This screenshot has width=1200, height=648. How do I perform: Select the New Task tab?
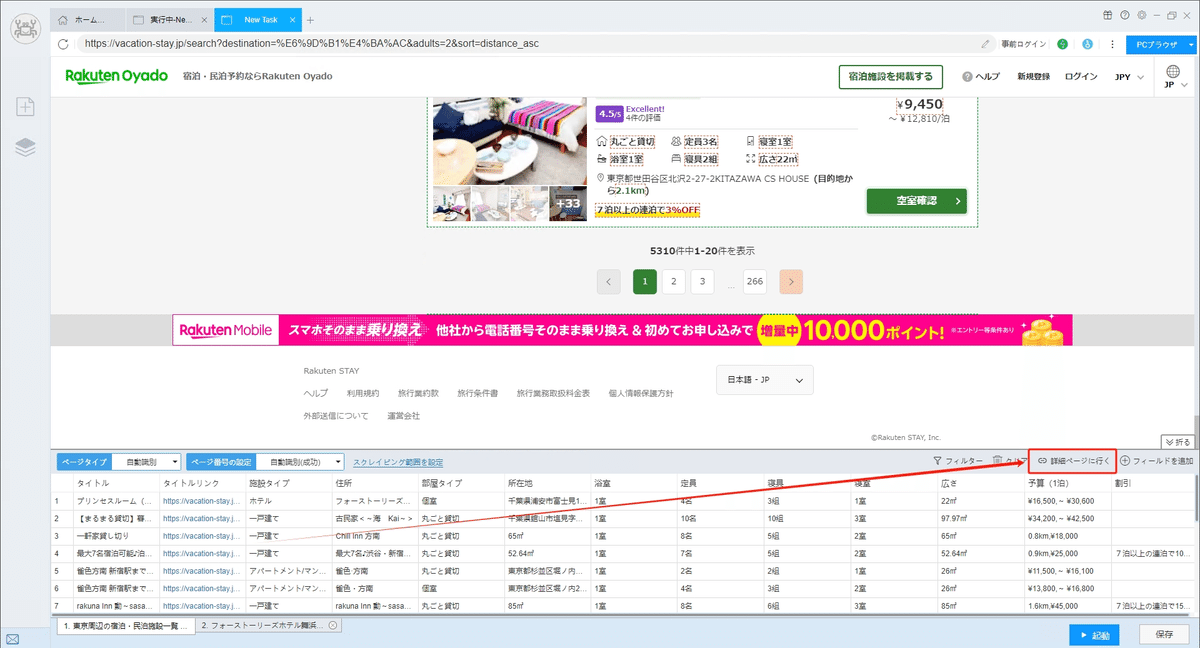click(x=258, y=20)
